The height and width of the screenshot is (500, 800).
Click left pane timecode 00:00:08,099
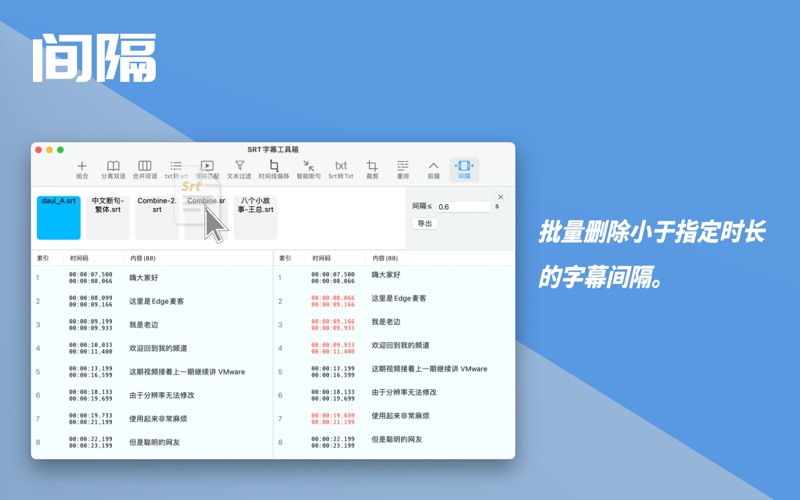(90, 298)
